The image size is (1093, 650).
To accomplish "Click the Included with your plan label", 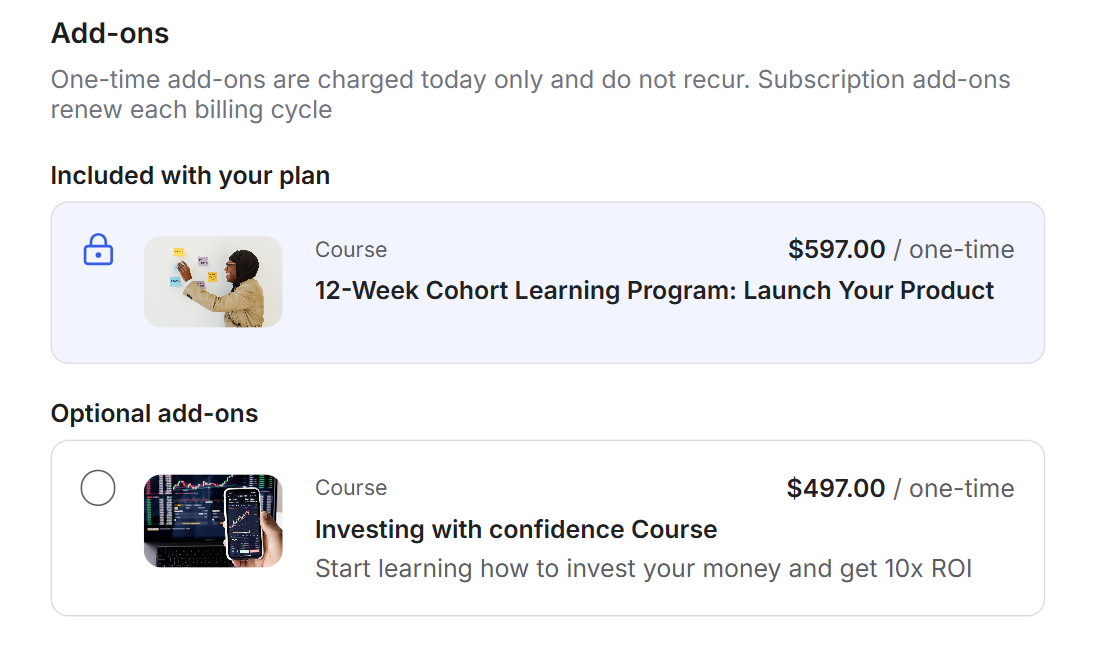I will pos(190,176).
